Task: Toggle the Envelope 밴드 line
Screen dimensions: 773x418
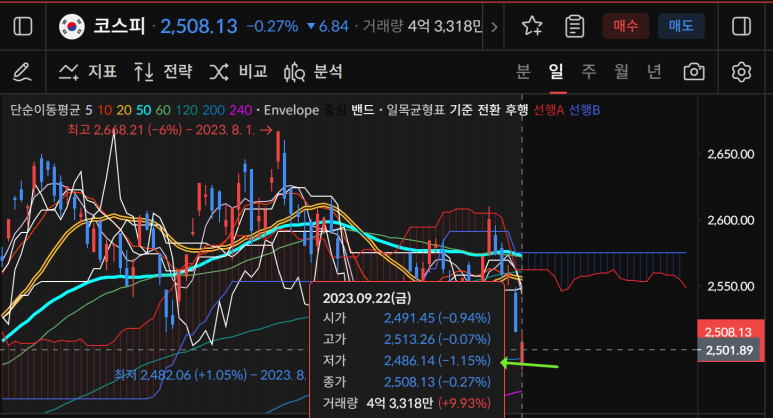Action: pyautogui.click(x=362, y=110)
